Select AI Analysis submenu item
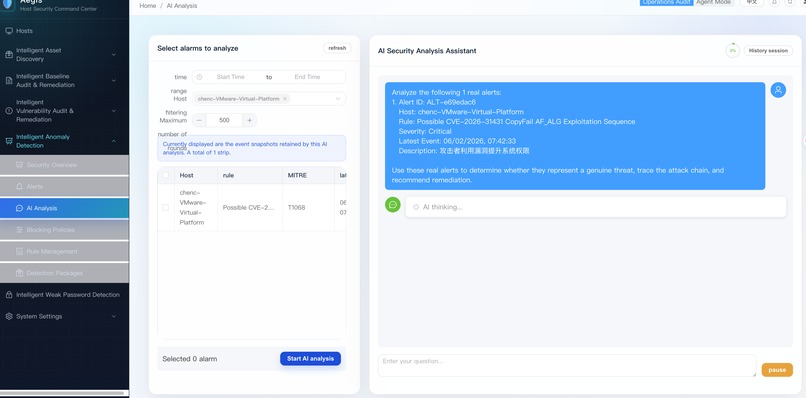Screen dimensions: 806x398 pos(64,208)
